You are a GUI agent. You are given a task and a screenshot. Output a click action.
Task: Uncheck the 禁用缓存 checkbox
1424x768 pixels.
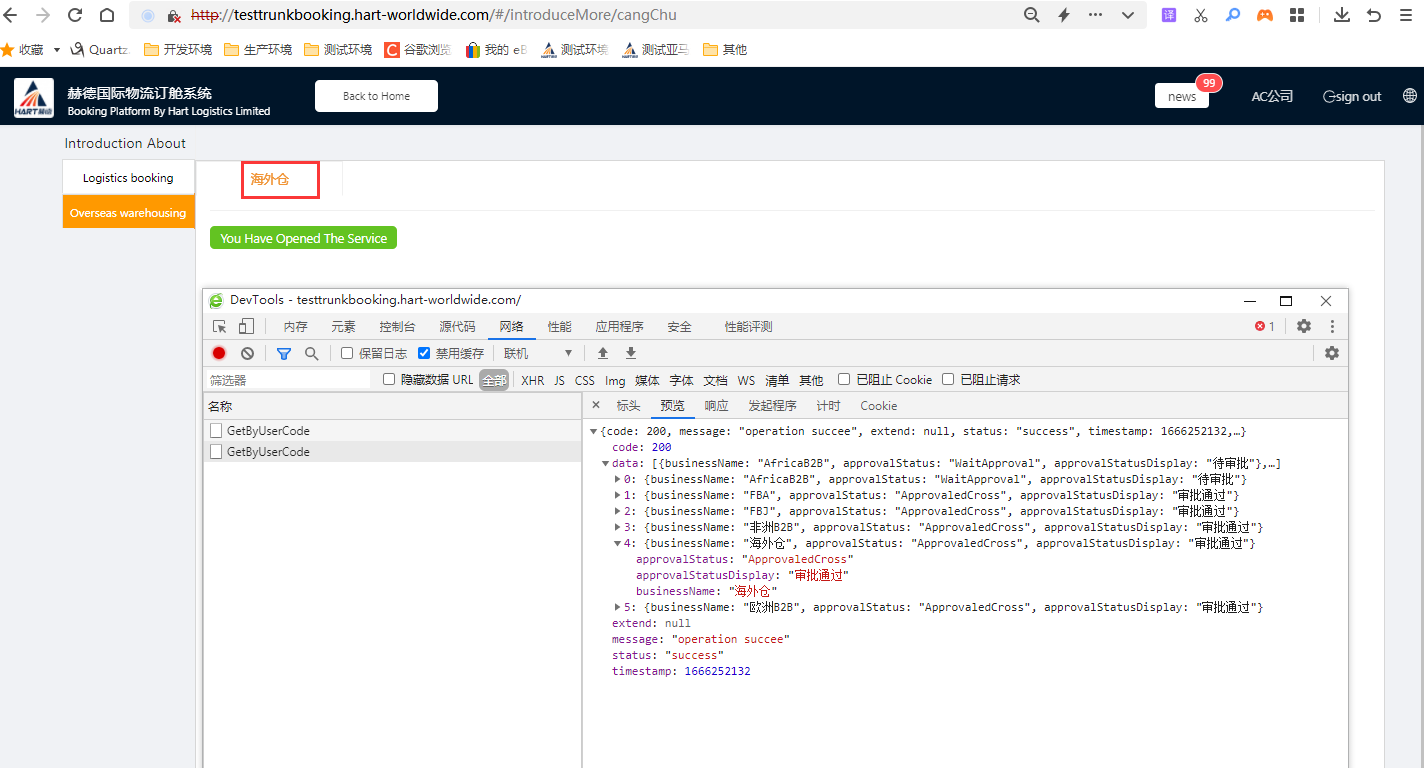pyautogui.click(x=424, y=353)
